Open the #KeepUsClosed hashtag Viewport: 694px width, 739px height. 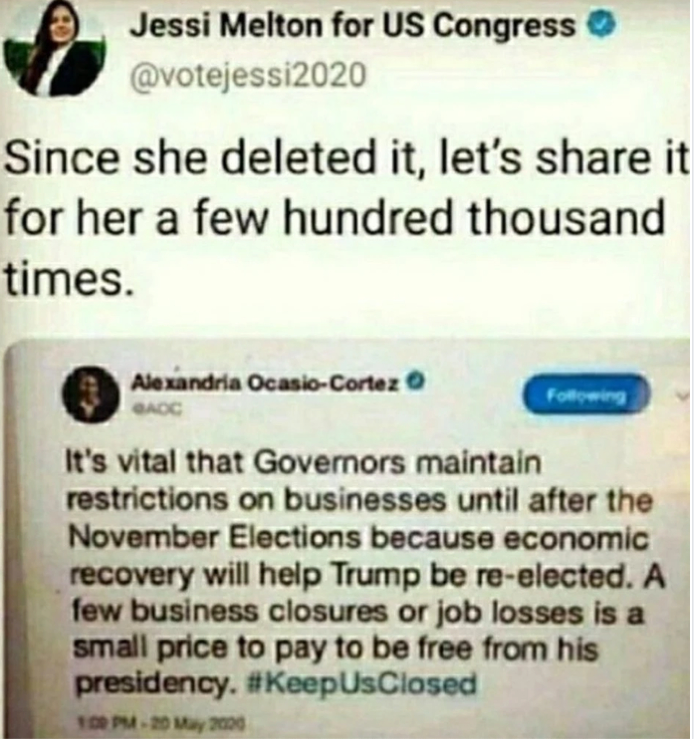362,684
